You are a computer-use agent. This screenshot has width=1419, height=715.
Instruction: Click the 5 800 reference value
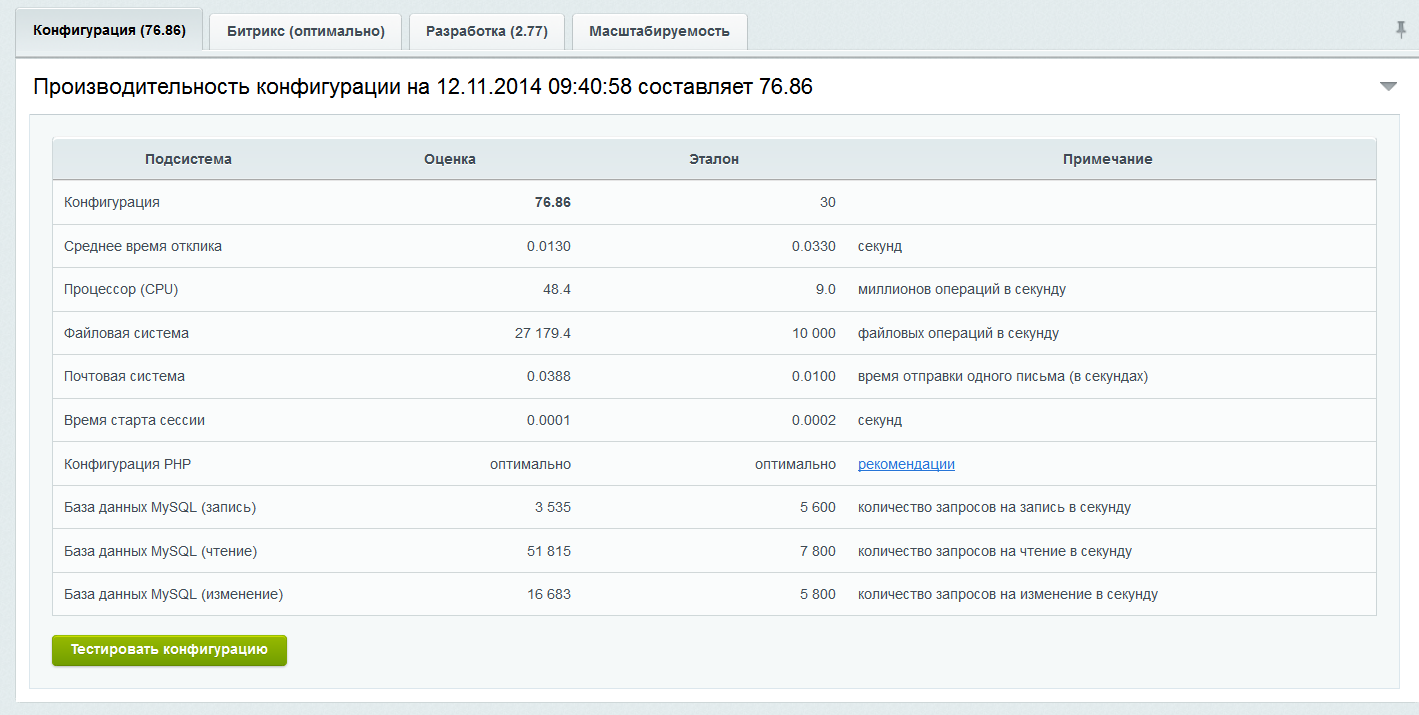[818, 594]
